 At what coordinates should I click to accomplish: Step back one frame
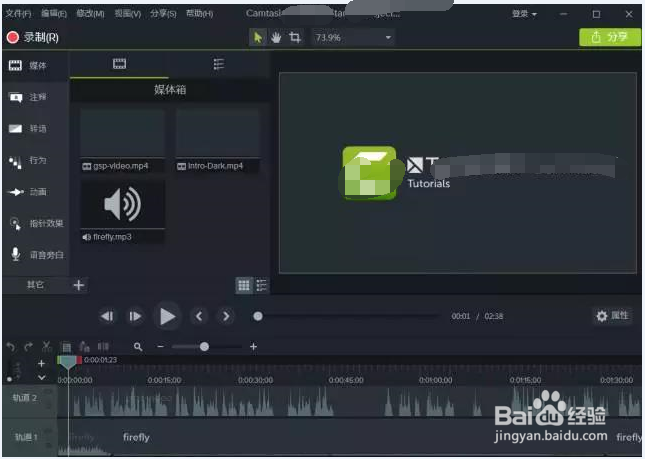107,316
